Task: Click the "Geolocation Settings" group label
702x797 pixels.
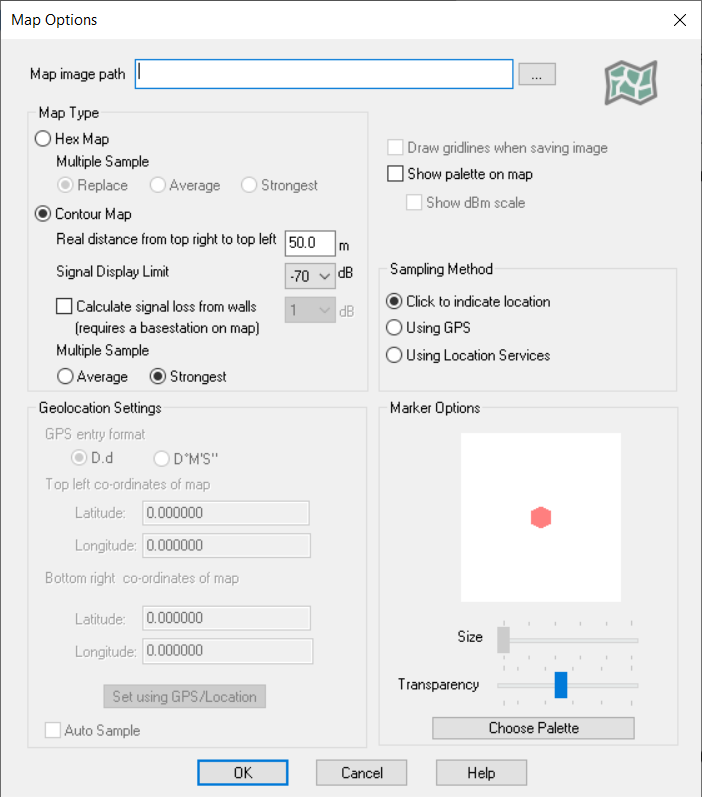Action: coord(100,408)
